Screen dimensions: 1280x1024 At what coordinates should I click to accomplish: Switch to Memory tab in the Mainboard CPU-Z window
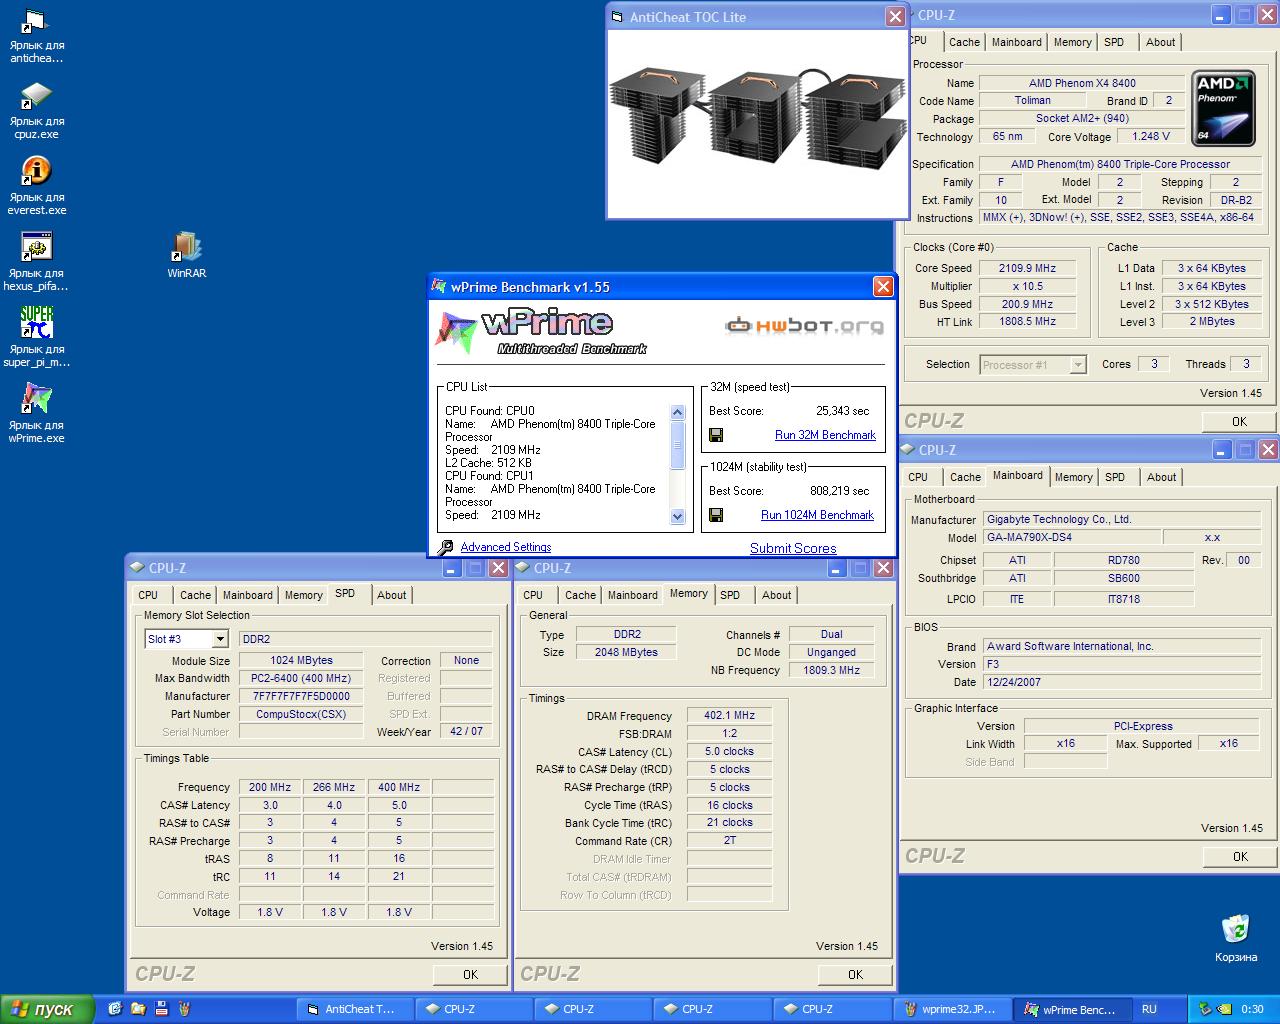pyautogui.click(x=1073, y=477)
